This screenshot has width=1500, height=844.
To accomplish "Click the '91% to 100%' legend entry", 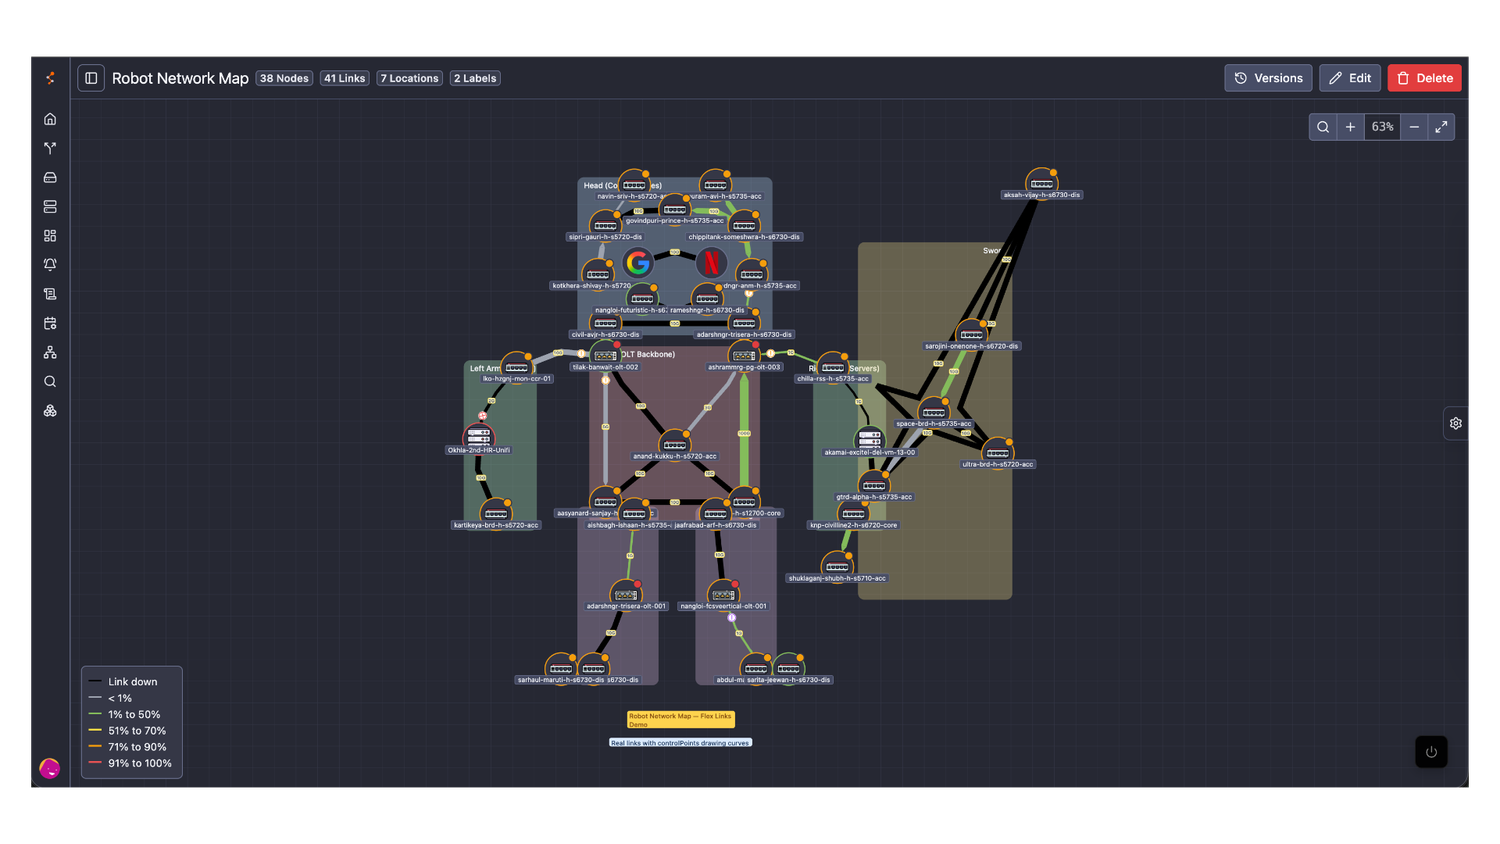I will tap(130, 763).
